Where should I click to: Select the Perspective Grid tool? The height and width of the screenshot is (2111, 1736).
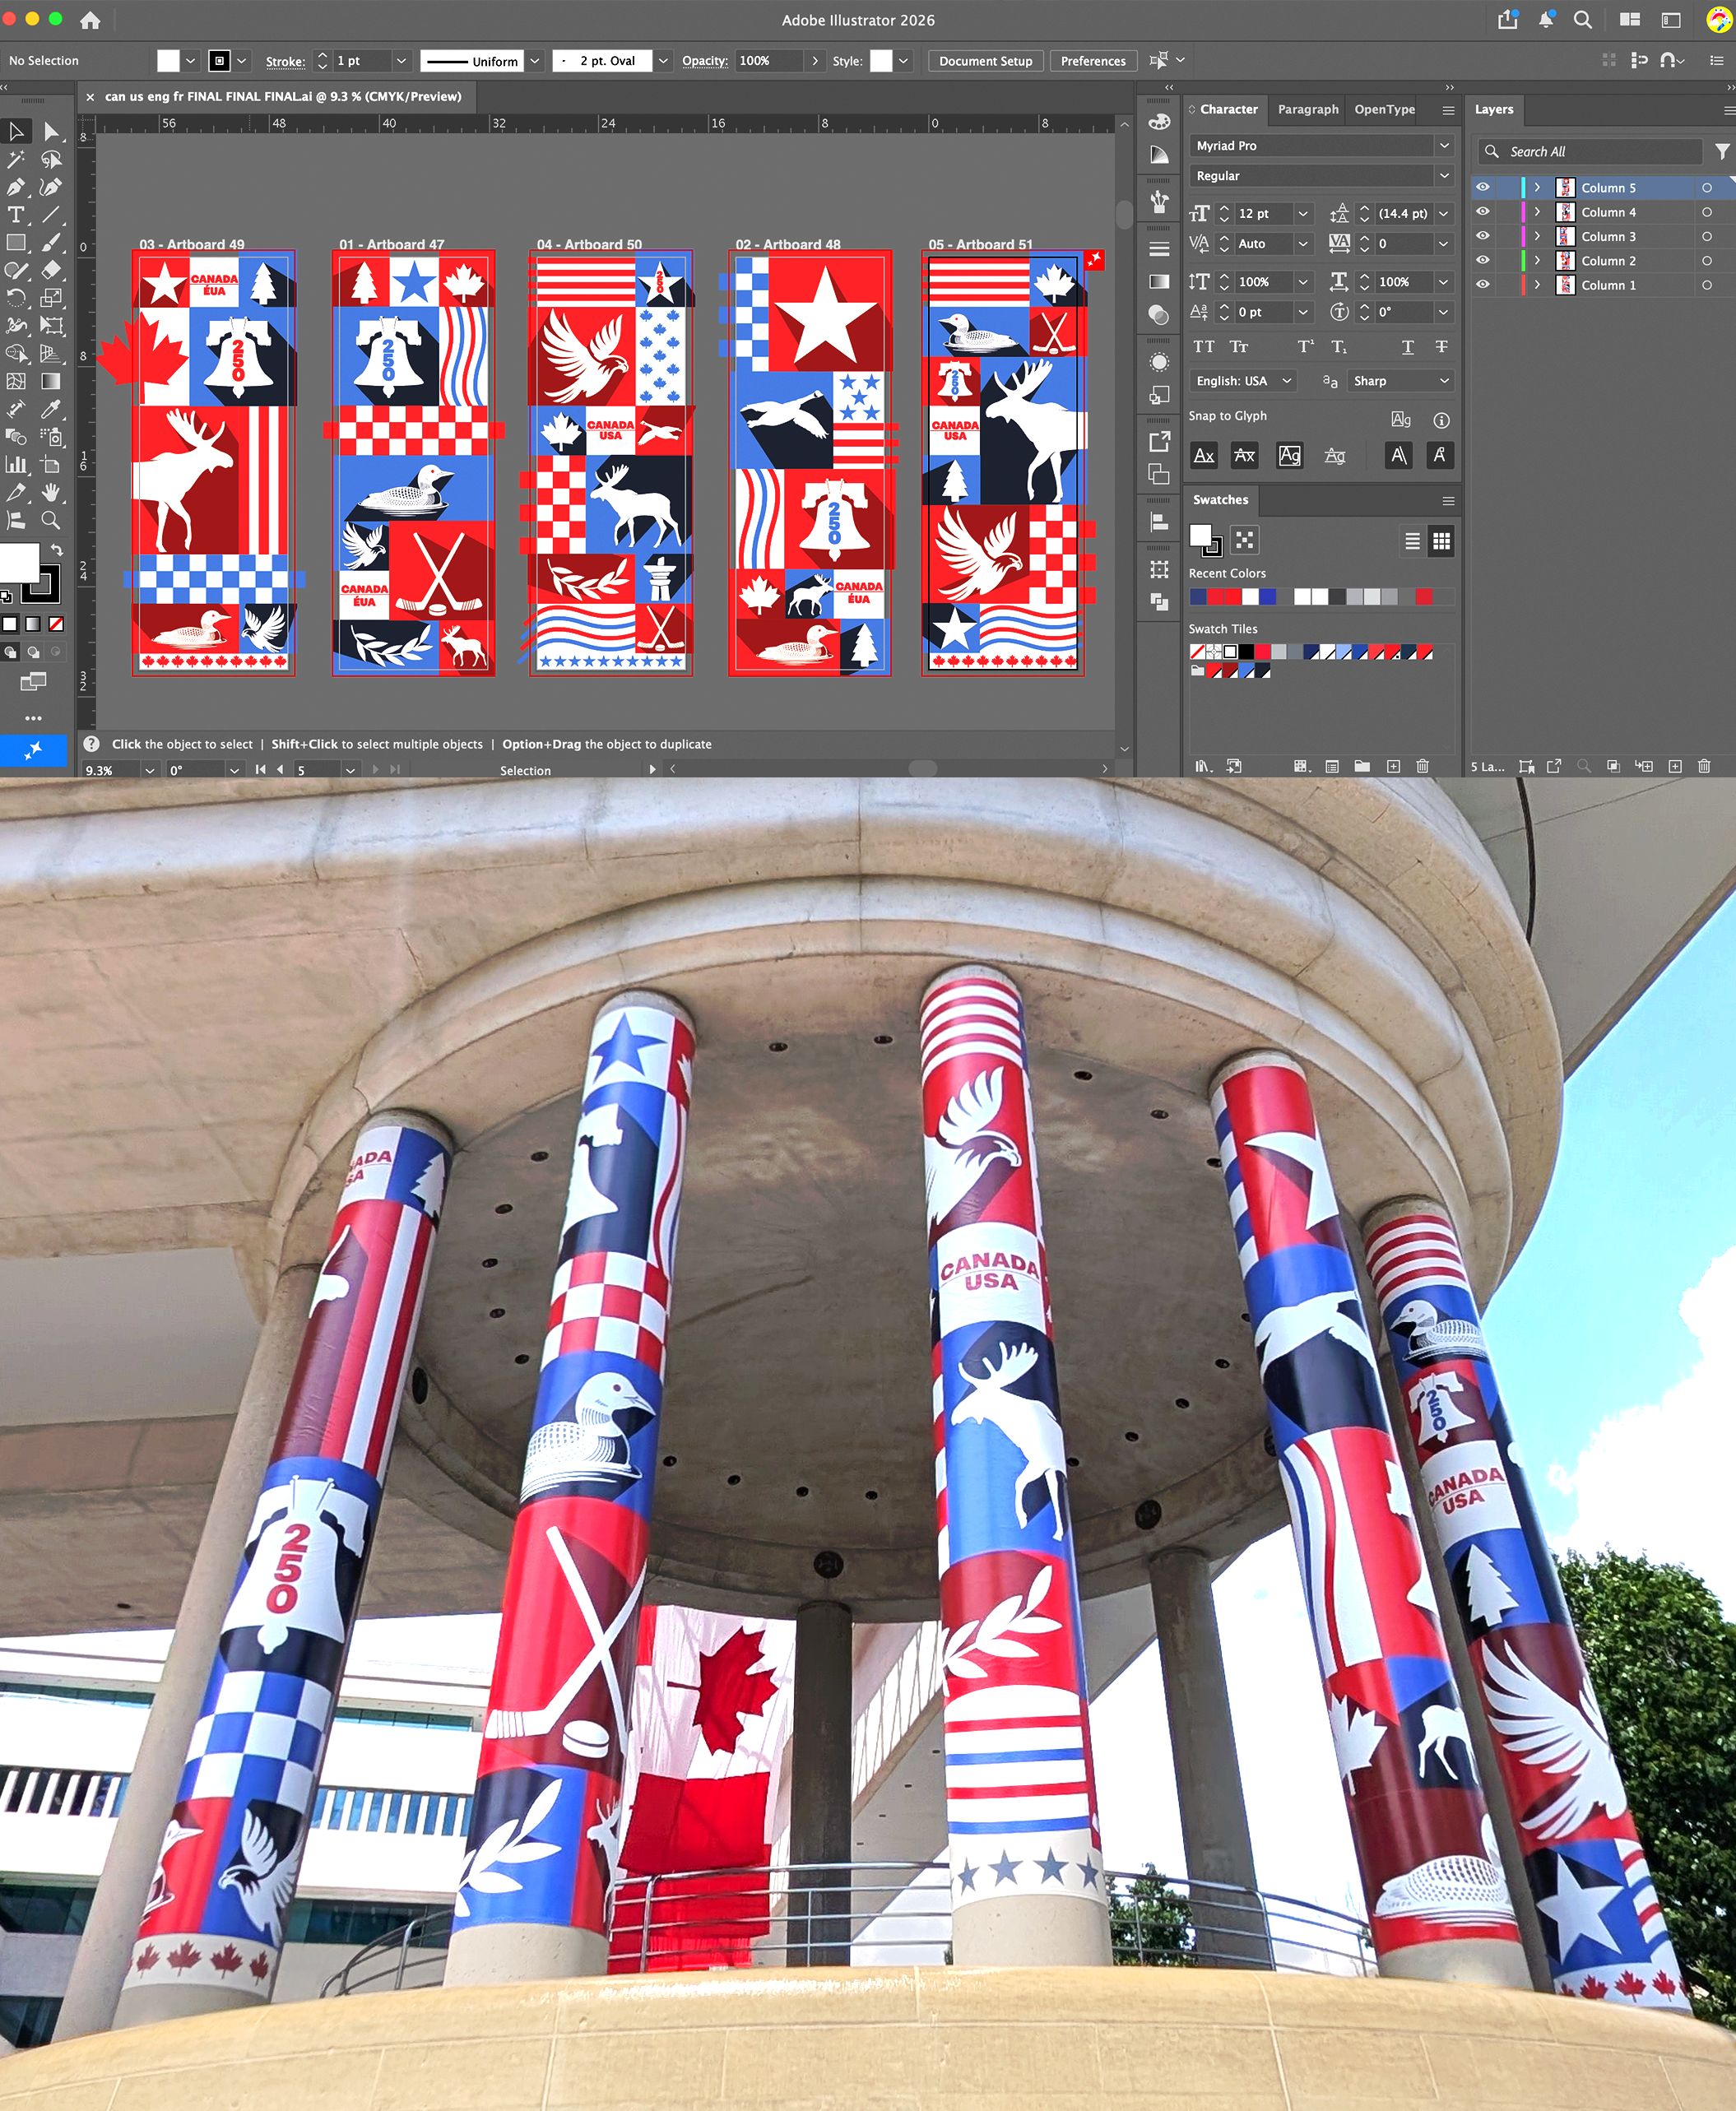52,354
